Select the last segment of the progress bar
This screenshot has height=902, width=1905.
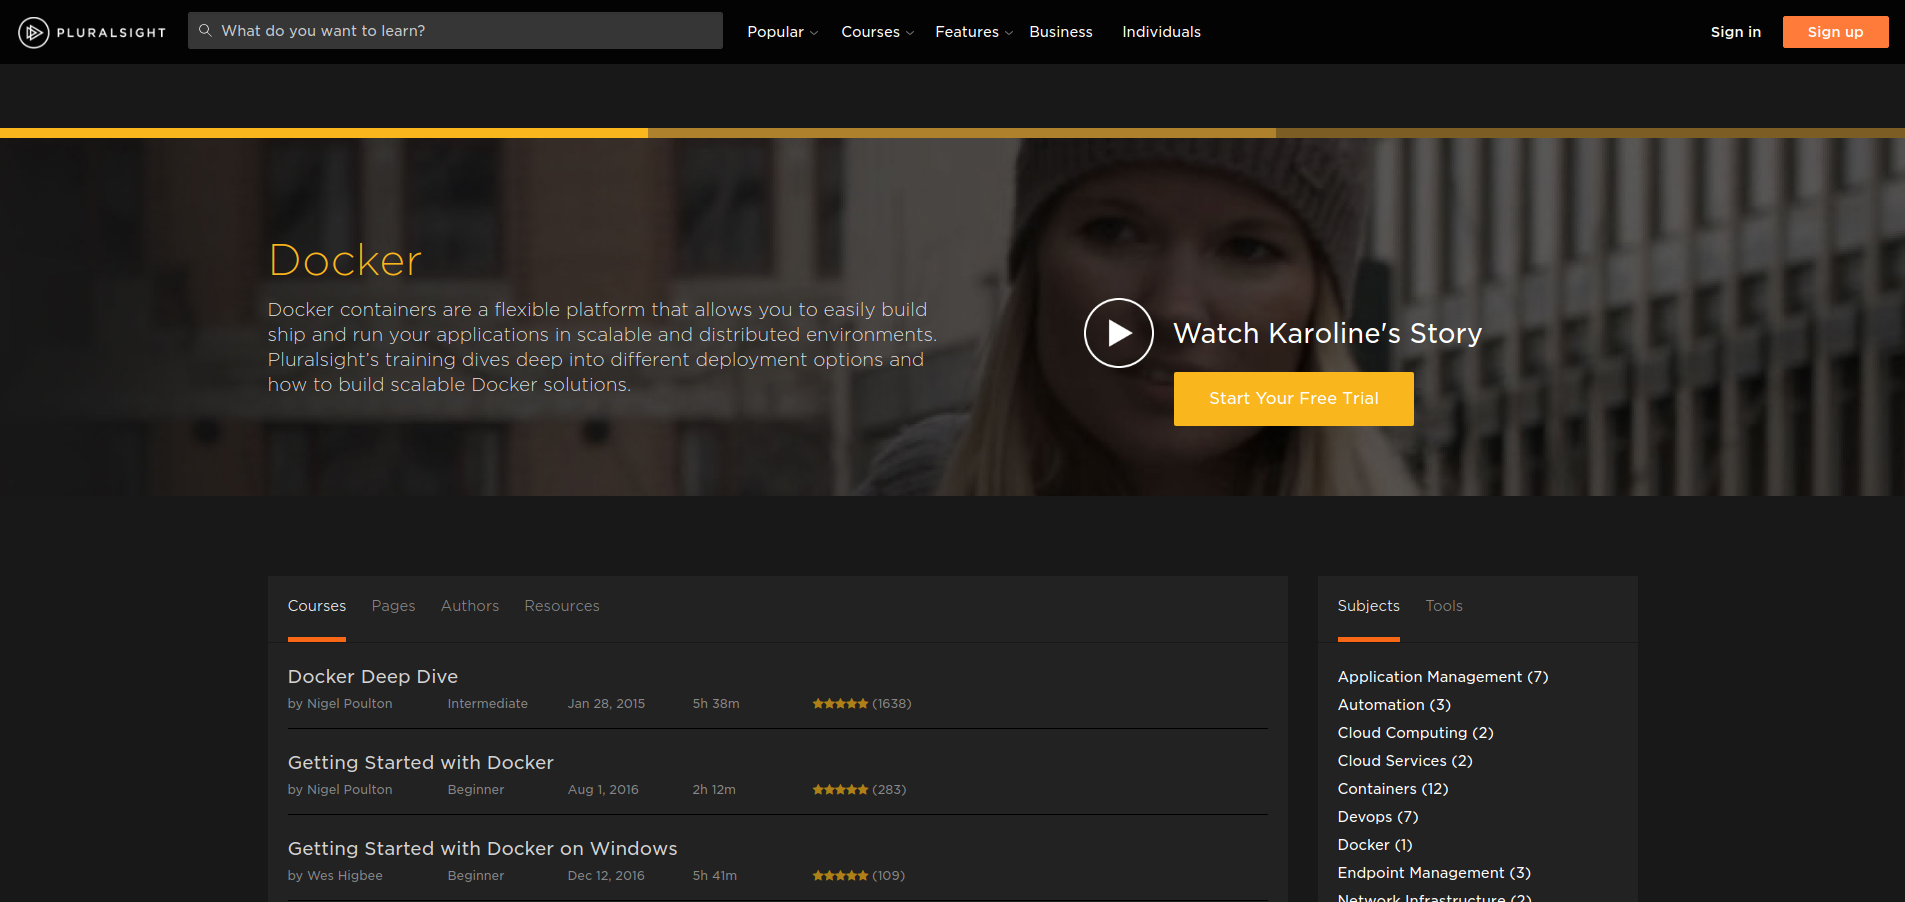coord(1590,133)
